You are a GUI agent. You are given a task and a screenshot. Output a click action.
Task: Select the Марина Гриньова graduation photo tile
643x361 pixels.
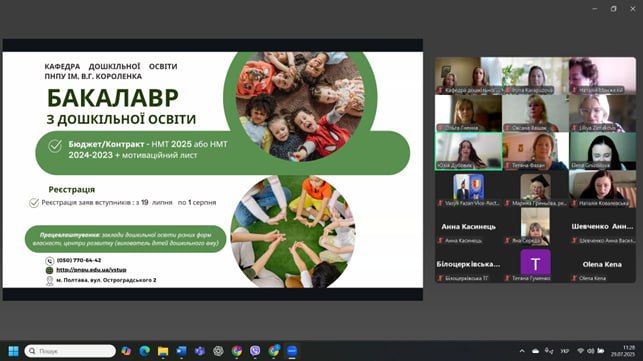pyautogui.click(x=535, y=189)
